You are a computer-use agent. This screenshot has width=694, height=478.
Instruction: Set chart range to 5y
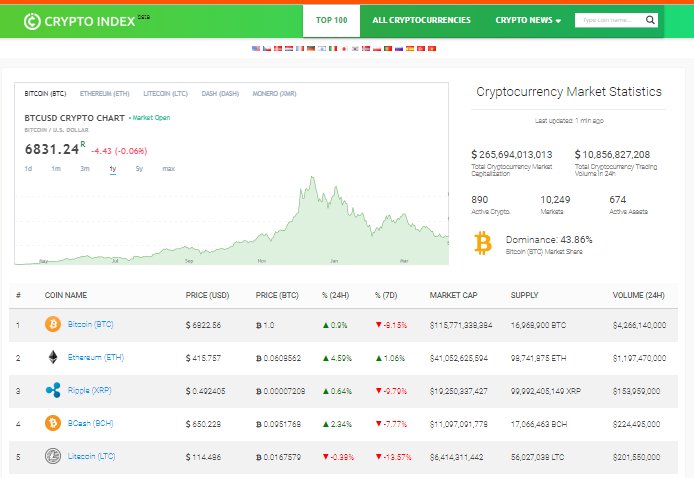tap(139, 169)
